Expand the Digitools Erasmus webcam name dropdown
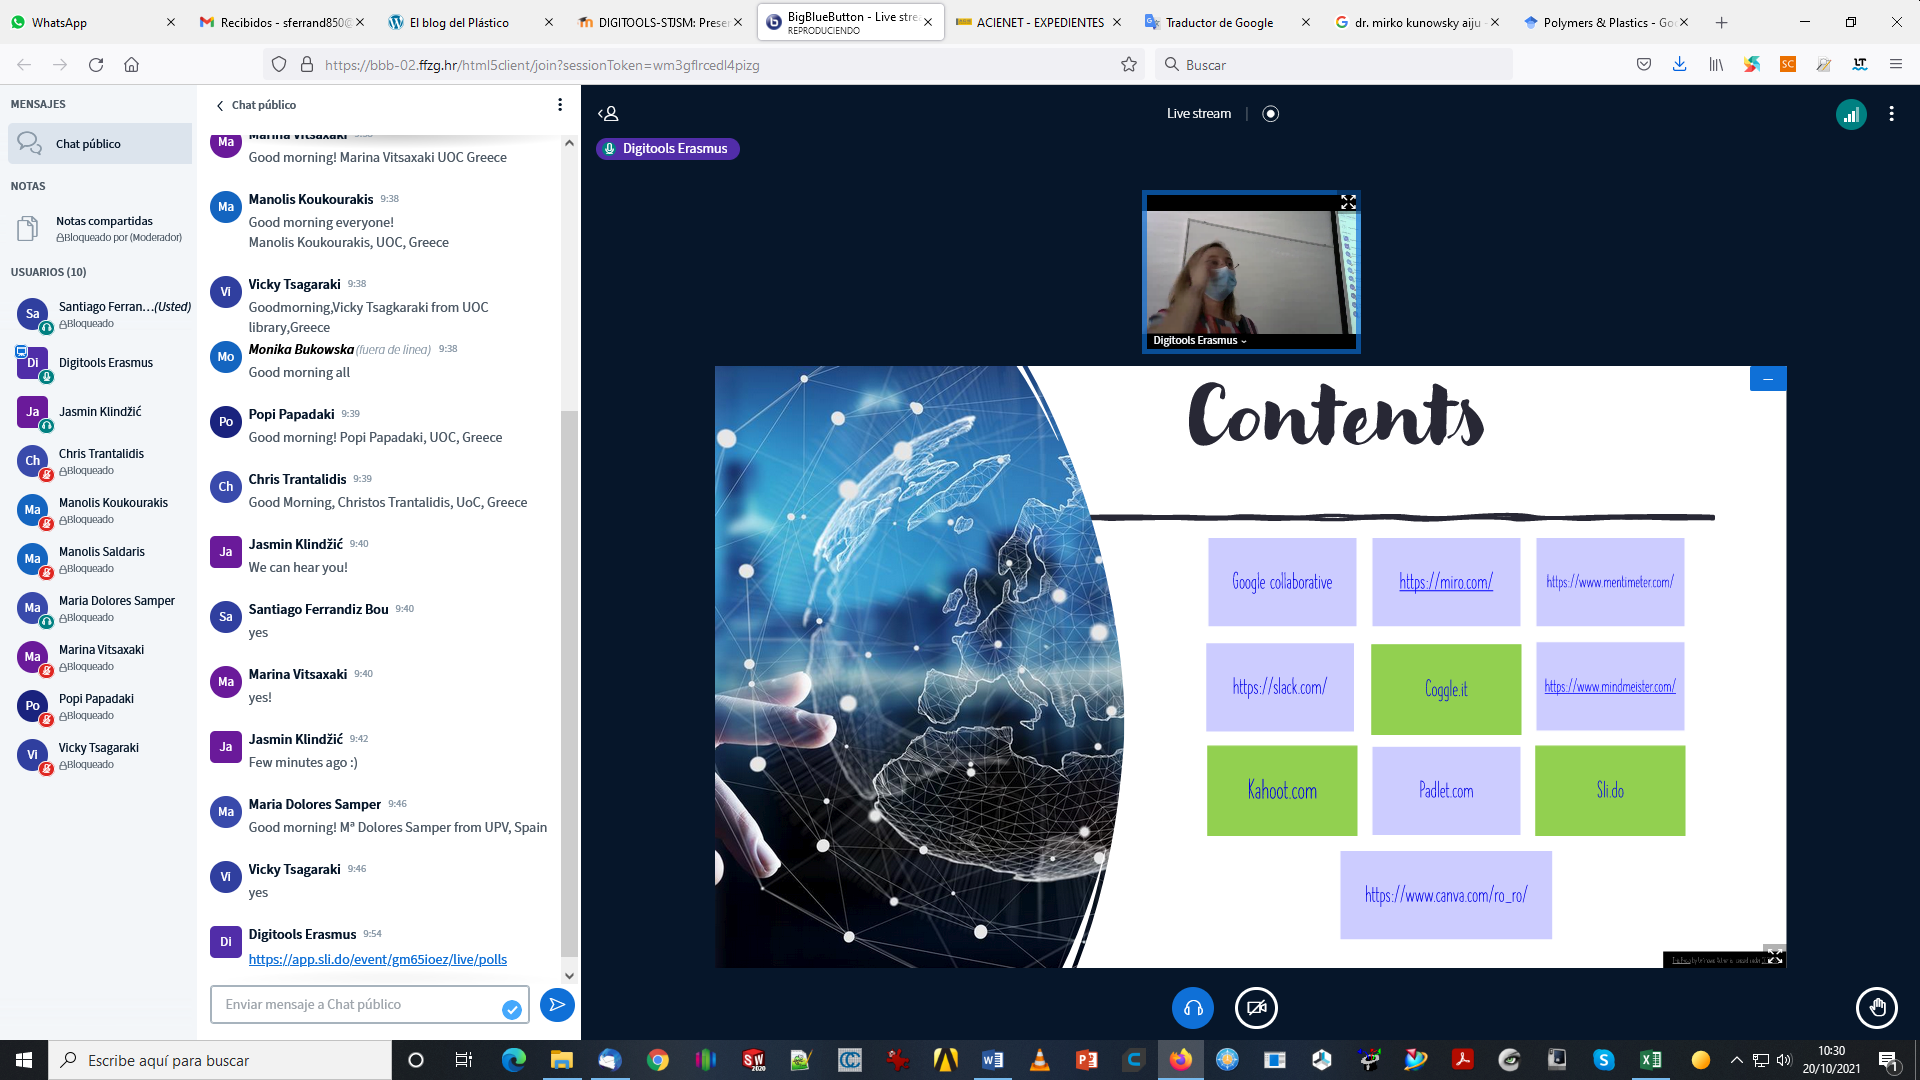 point(1199,341)
